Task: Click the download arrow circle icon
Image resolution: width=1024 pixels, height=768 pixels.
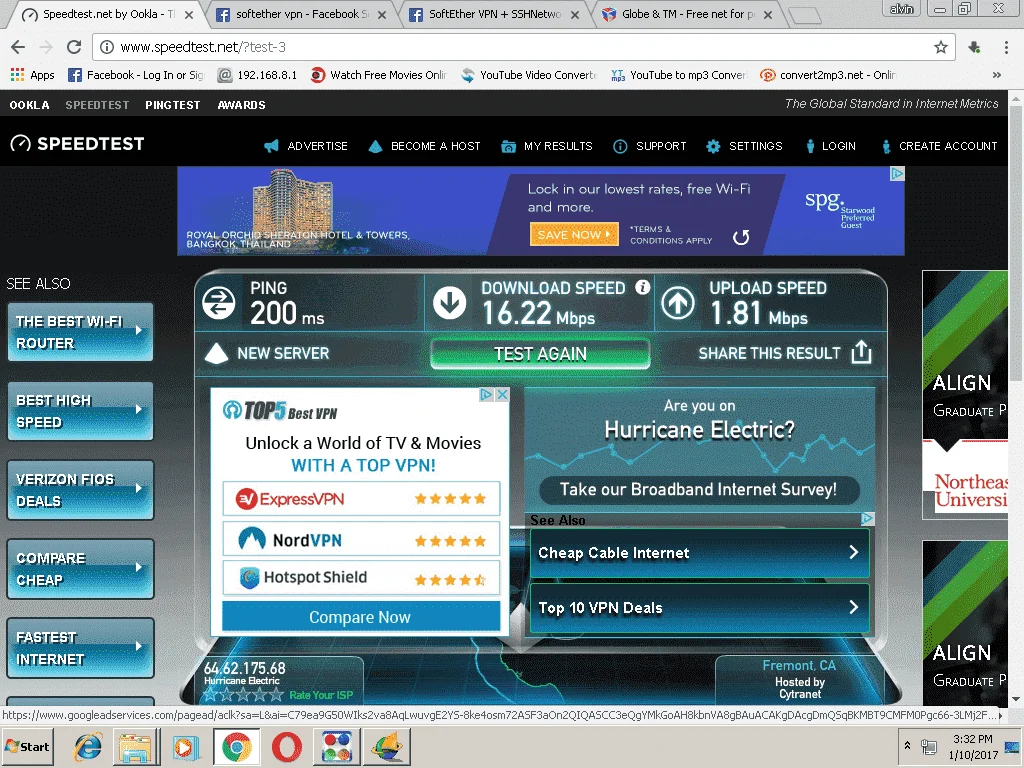Action: 449,303
